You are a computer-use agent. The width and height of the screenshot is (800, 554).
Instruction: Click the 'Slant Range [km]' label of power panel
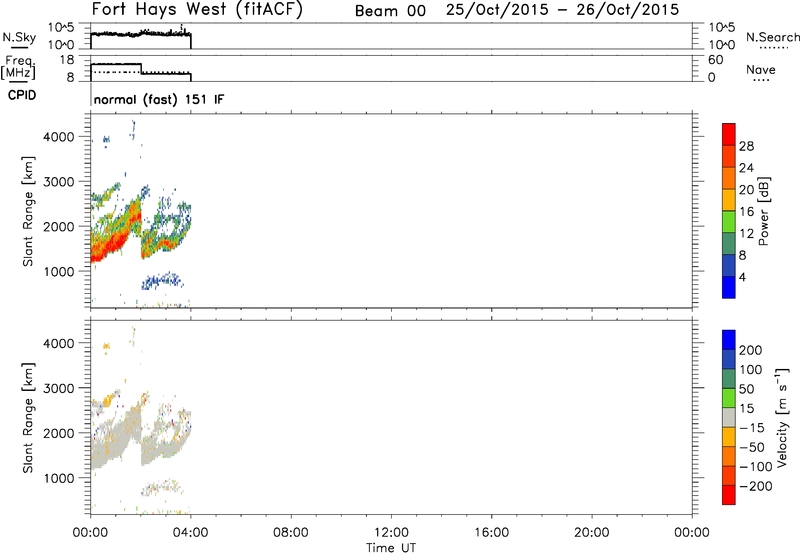[28, 211]
